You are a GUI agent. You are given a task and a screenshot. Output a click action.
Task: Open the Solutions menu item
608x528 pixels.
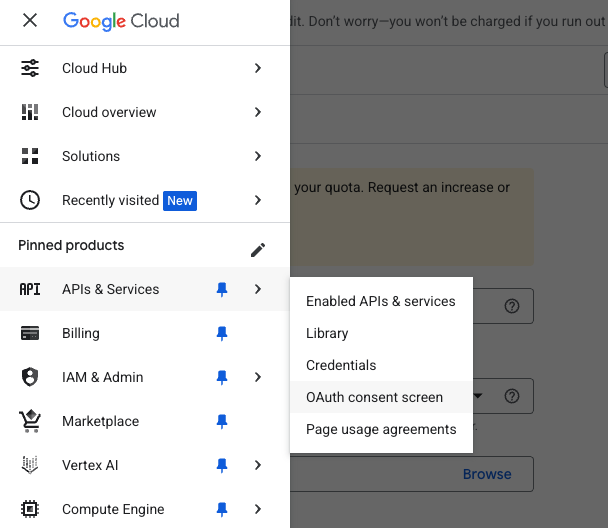click(x=145, y=156)
